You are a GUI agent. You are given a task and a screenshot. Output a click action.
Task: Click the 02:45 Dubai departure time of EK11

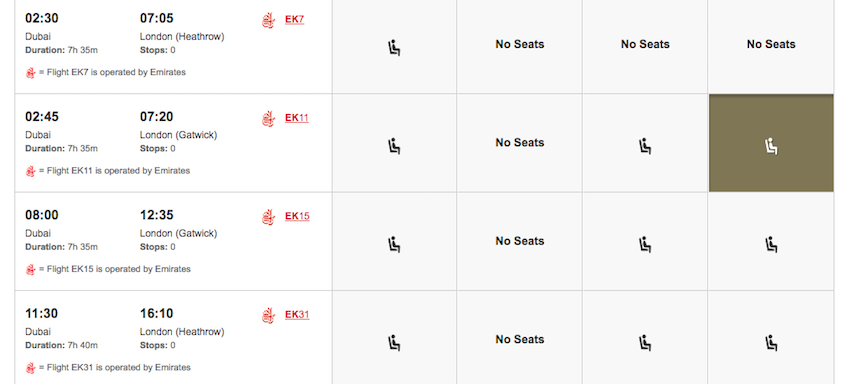pyautogui.click(x=42, y=117)
